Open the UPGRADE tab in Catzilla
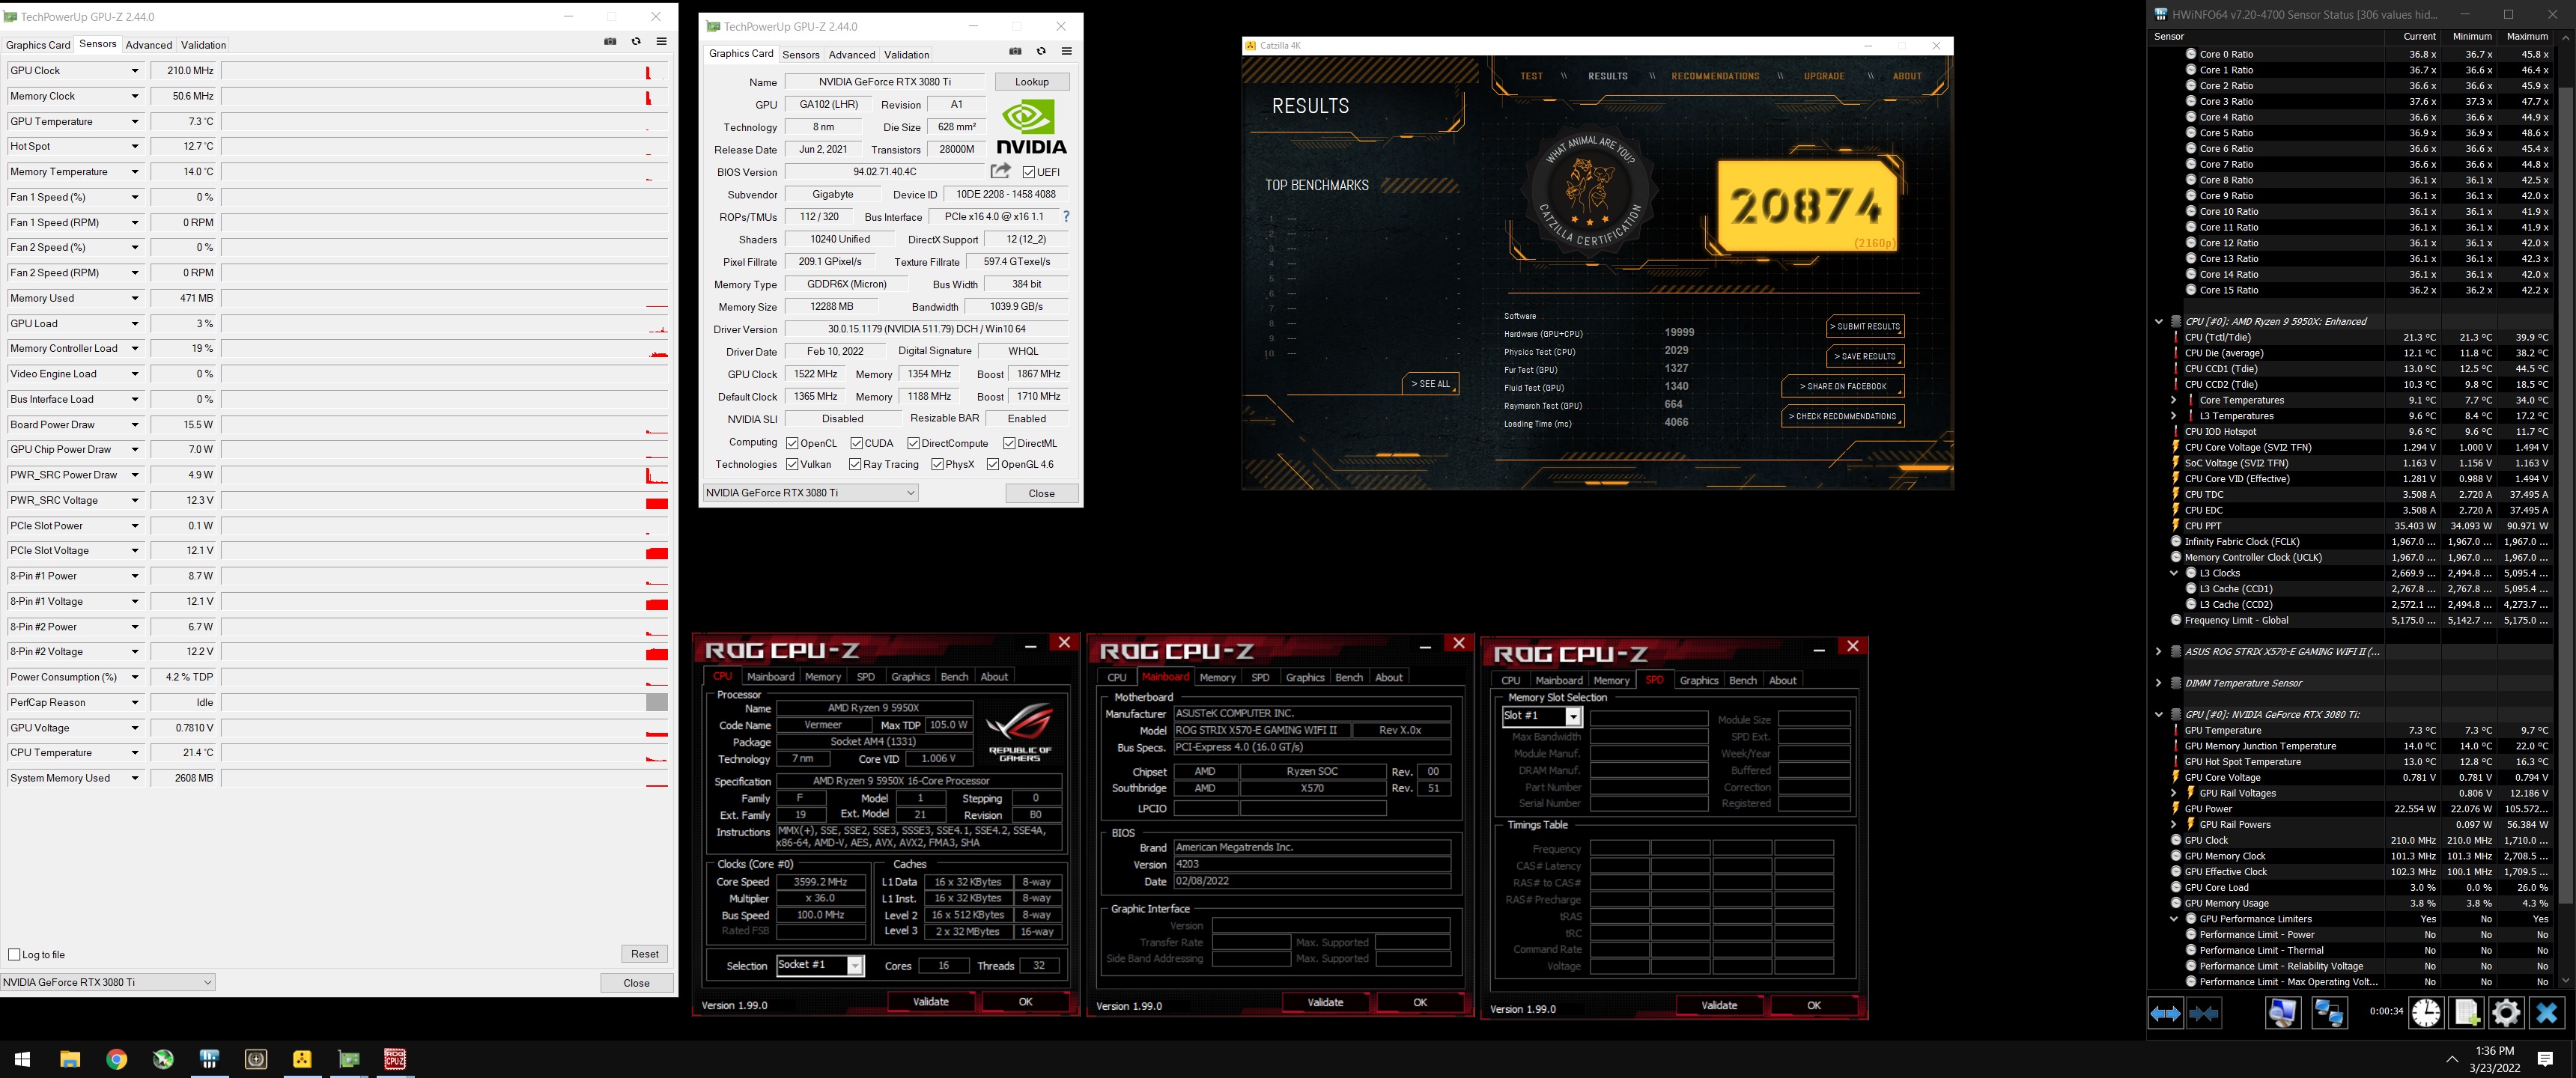 (1824, 76)
